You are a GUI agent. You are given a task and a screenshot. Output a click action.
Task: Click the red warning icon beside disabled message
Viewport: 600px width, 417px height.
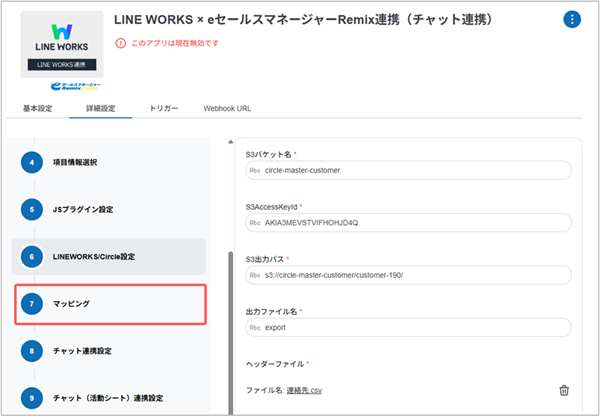[x=121, y=43]
